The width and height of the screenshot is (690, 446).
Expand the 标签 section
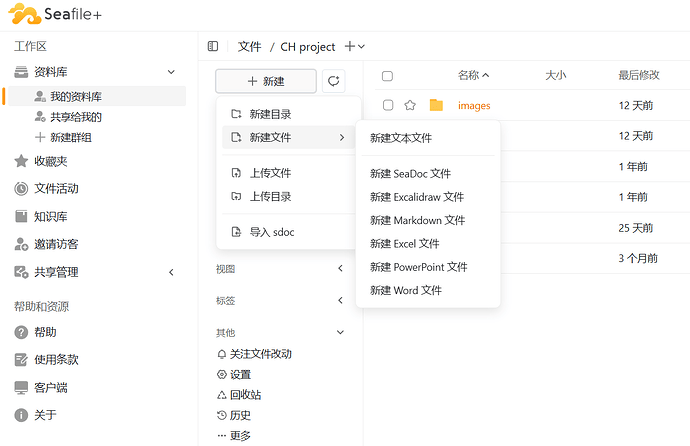340,300
